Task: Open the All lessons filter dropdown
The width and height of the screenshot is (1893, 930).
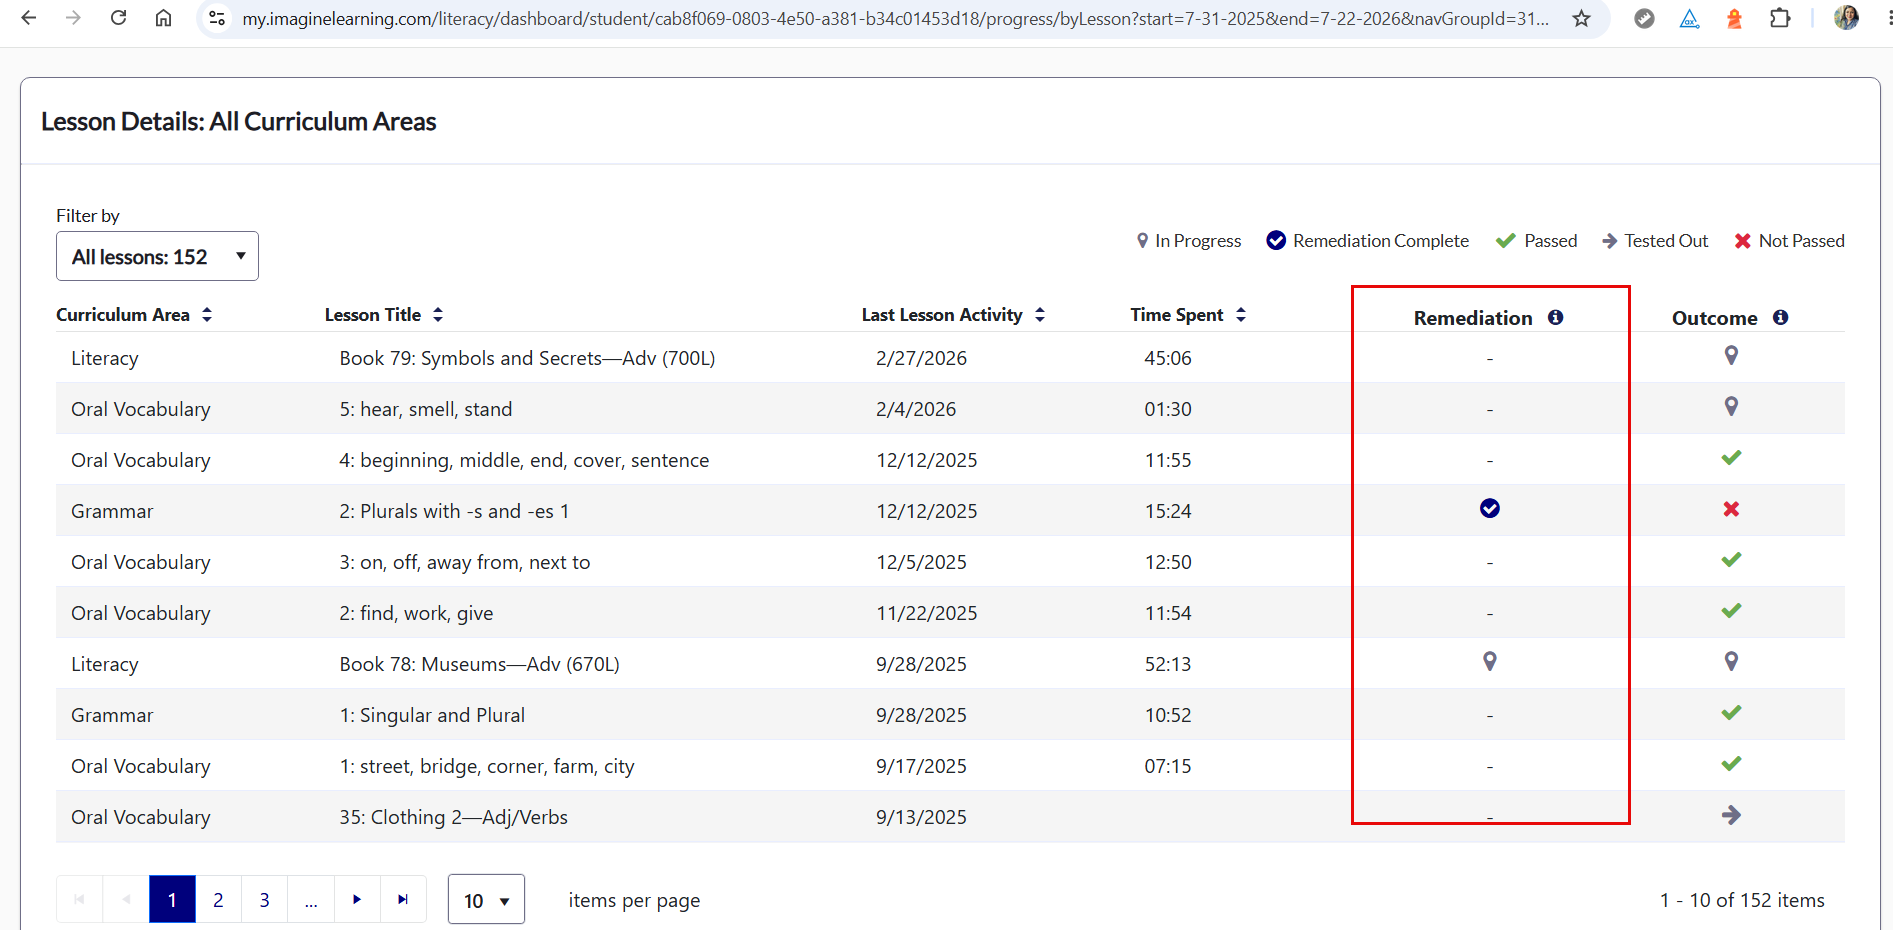Action: coord(157,256)
